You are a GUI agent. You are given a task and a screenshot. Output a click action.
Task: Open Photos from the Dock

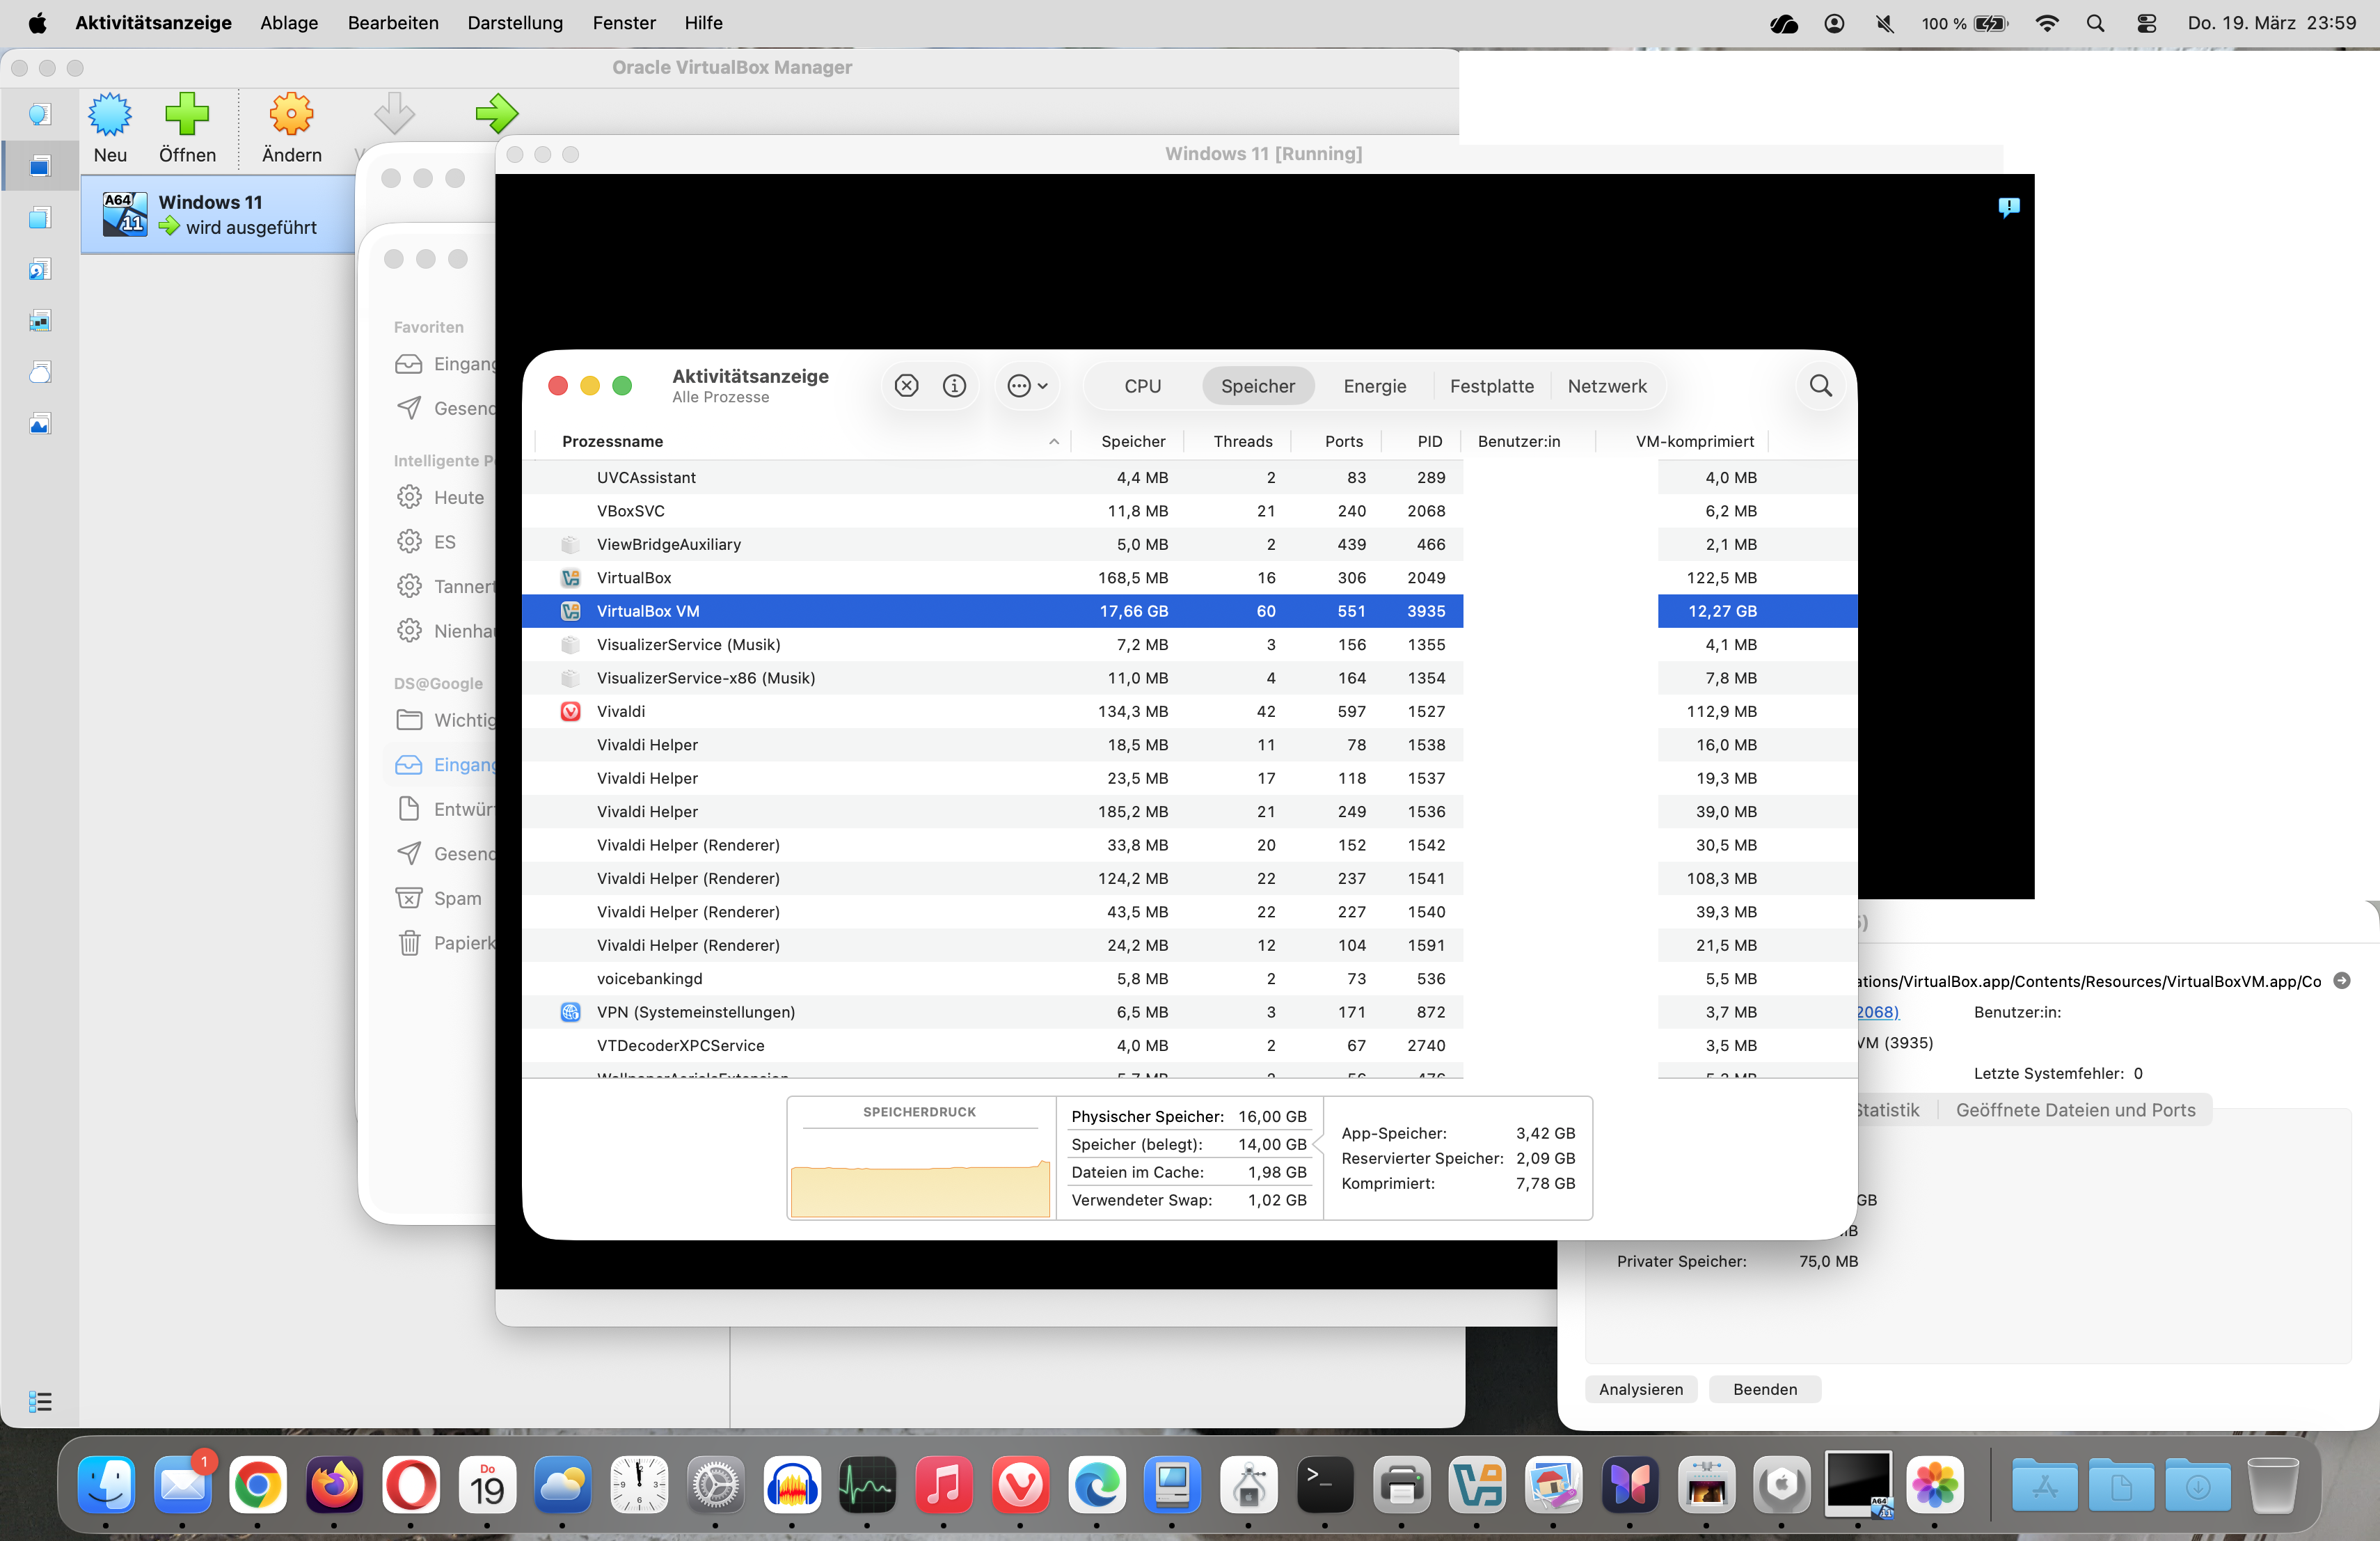(x=1935, y=1484)
